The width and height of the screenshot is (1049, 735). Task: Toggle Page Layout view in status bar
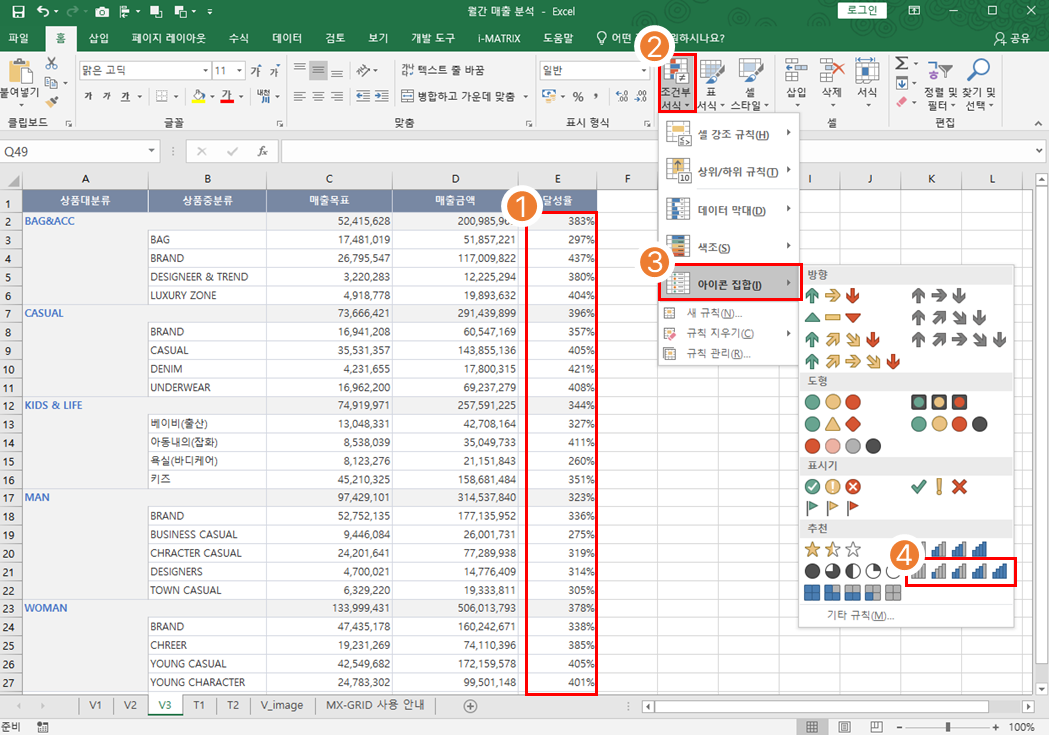tap(844, 727)
